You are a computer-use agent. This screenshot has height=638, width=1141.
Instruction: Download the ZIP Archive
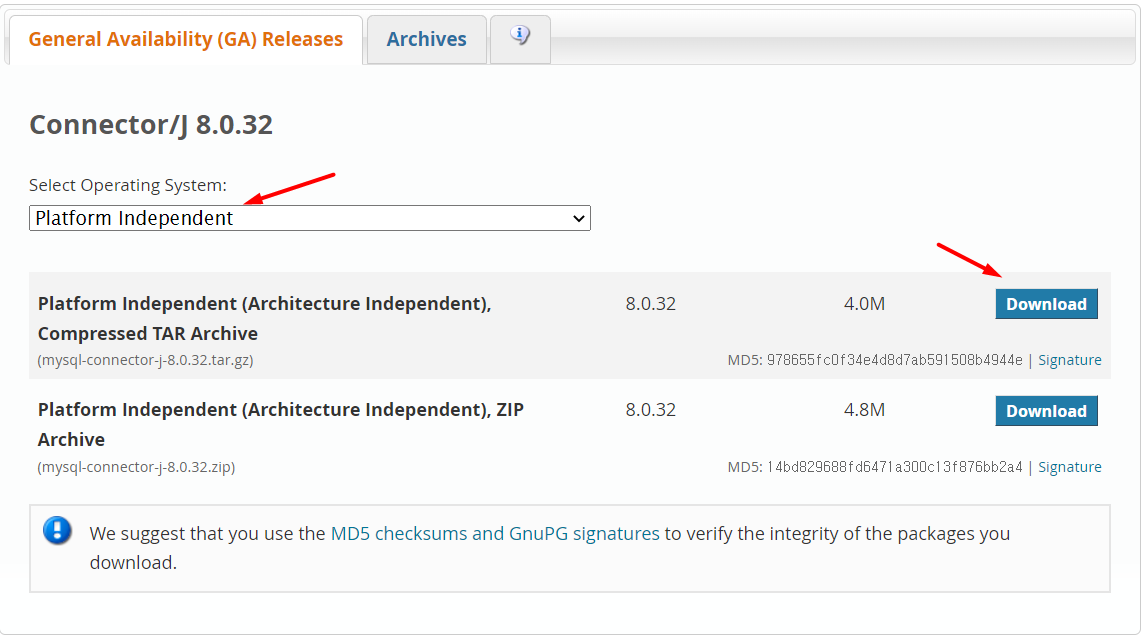(x=1046, y=411)
